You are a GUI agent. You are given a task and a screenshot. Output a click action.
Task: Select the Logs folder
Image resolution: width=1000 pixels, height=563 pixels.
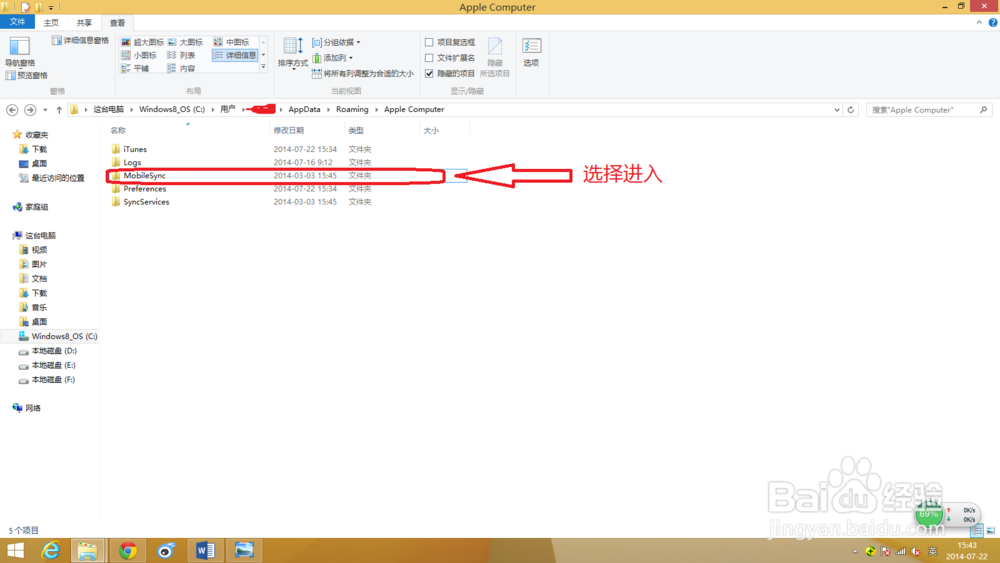(x=132, y=163)
